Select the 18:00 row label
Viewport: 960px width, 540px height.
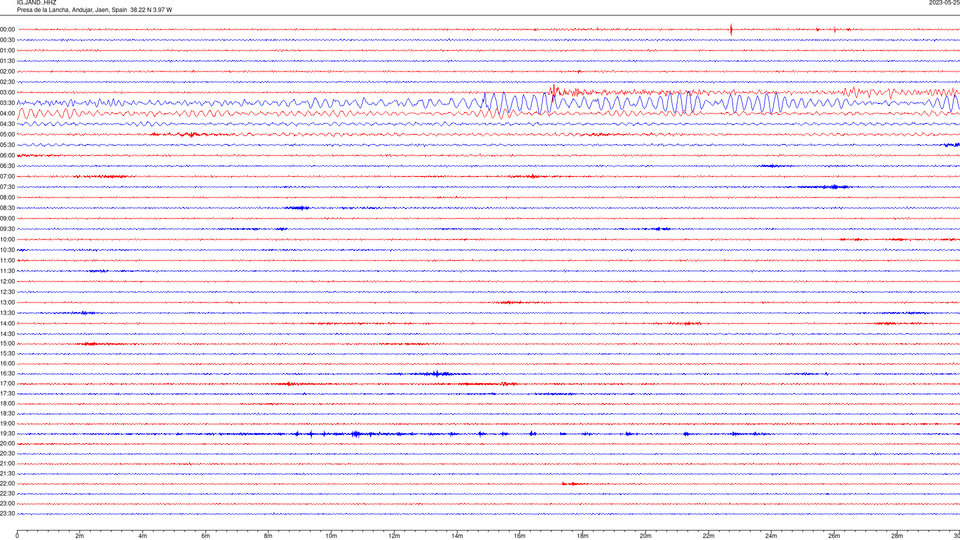7,403
